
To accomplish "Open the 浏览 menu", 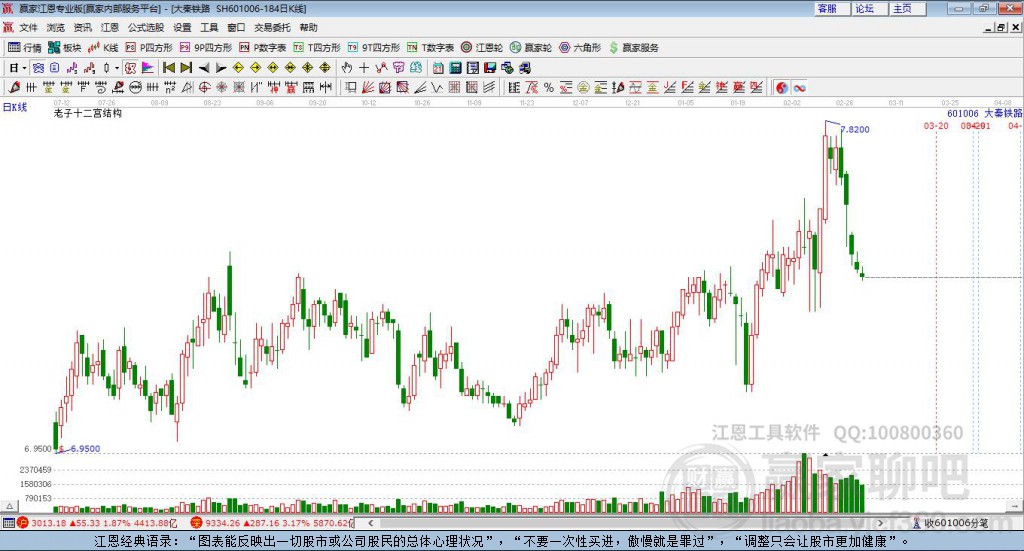I will (56, 27).
